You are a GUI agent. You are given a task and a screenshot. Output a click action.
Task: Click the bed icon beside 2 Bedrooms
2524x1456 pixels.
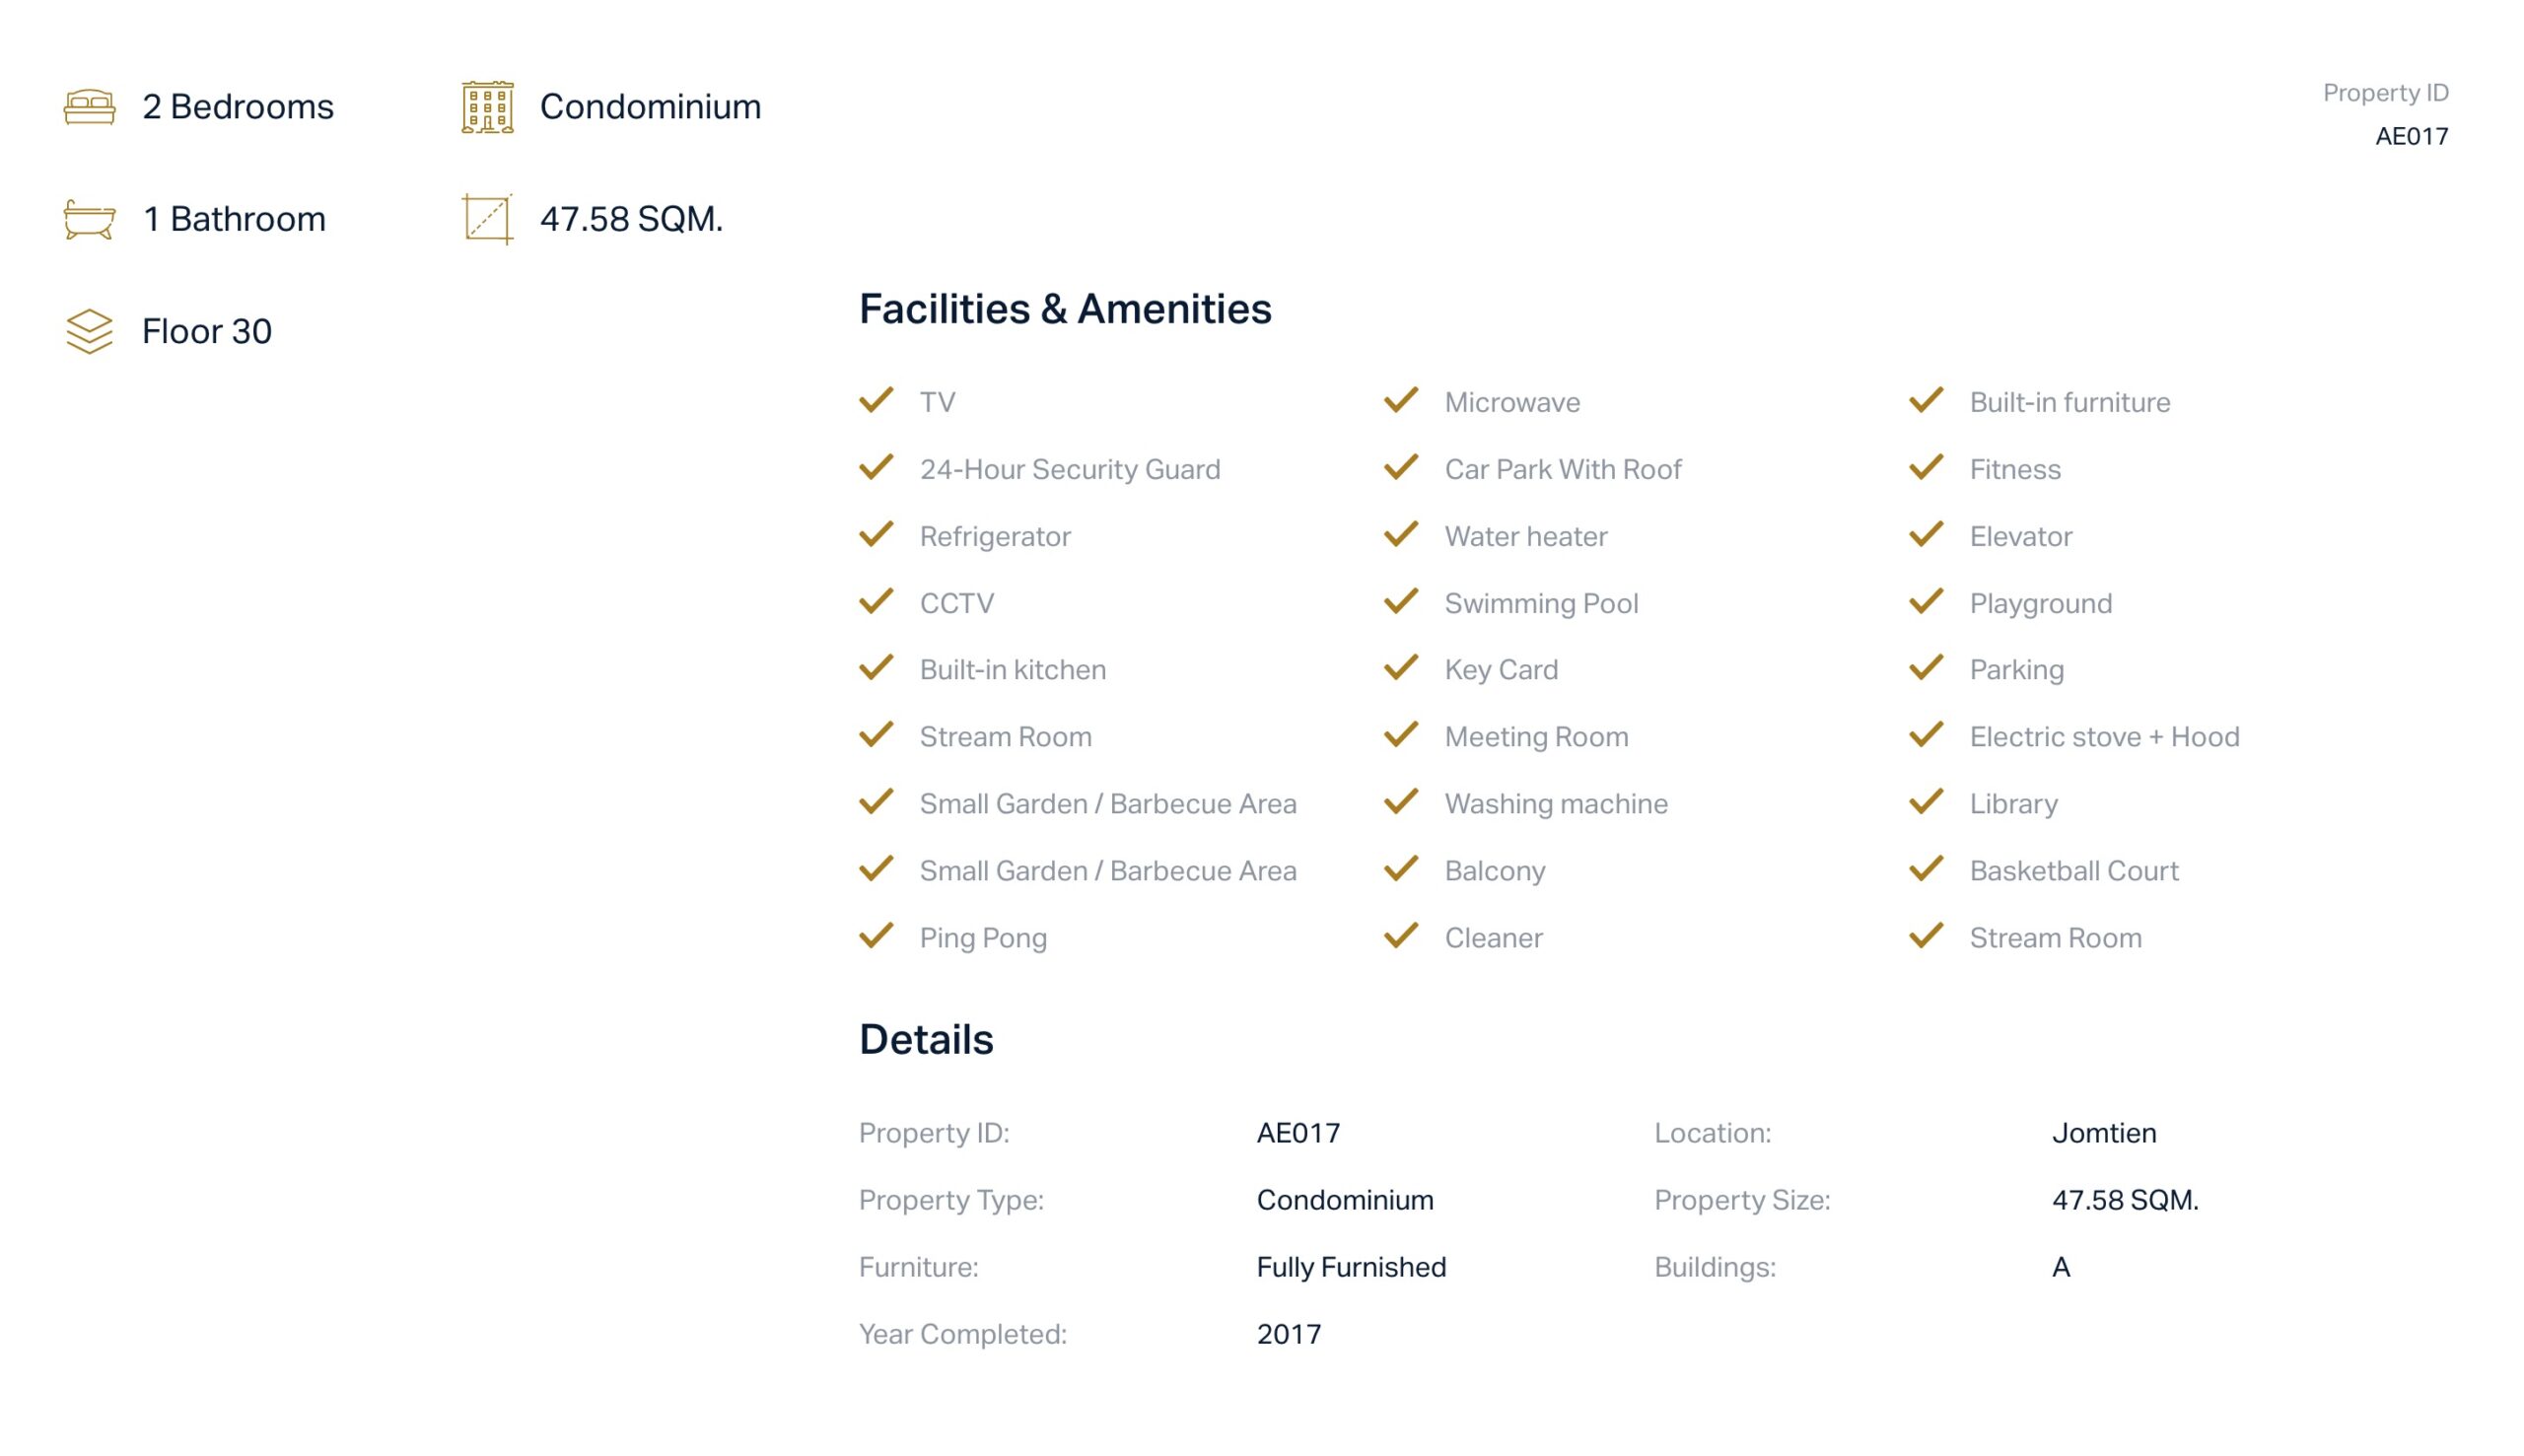coord(89,106)
